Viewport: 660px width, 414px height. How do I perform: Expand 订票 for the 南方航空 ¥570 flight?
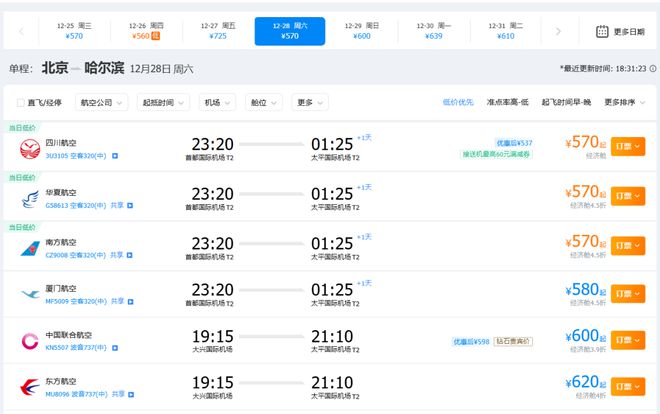click(x=628, y=246)
